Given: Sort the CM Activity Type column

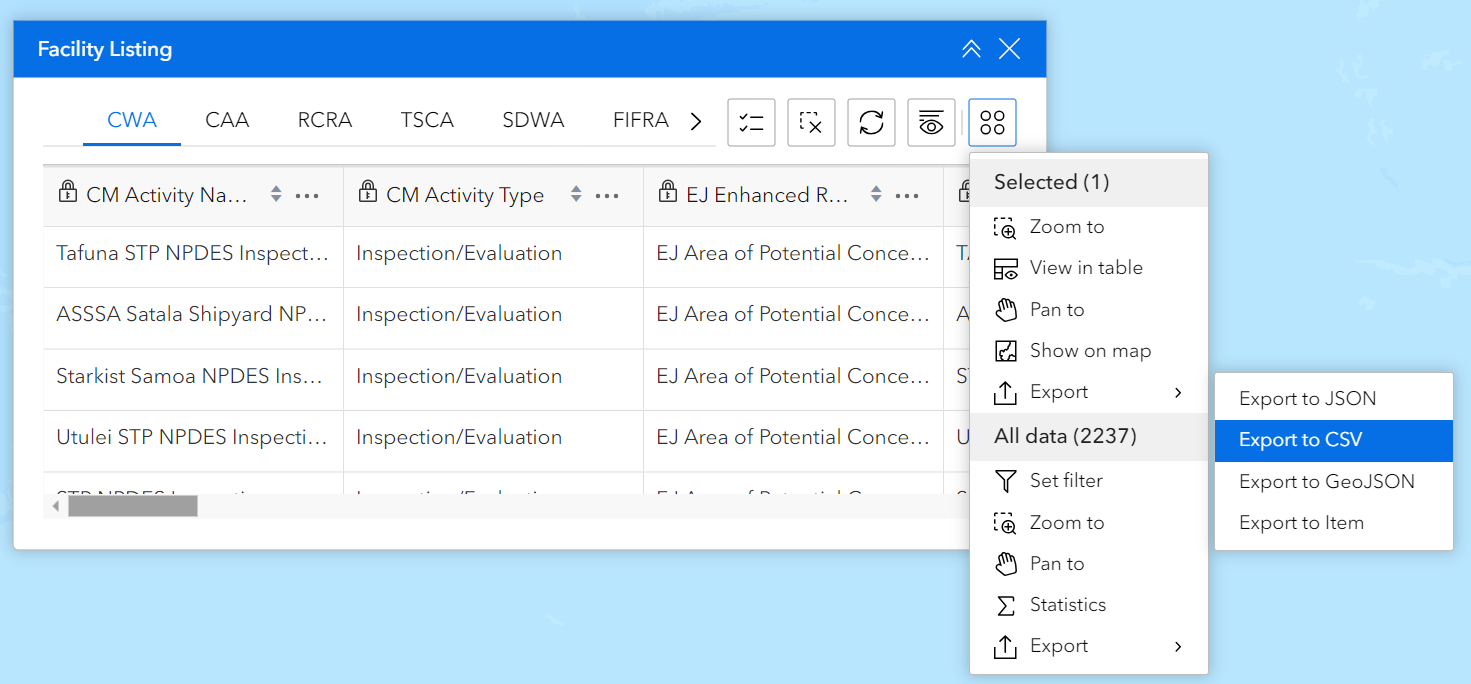Looking at the screenshot, I should click(576, 195).
